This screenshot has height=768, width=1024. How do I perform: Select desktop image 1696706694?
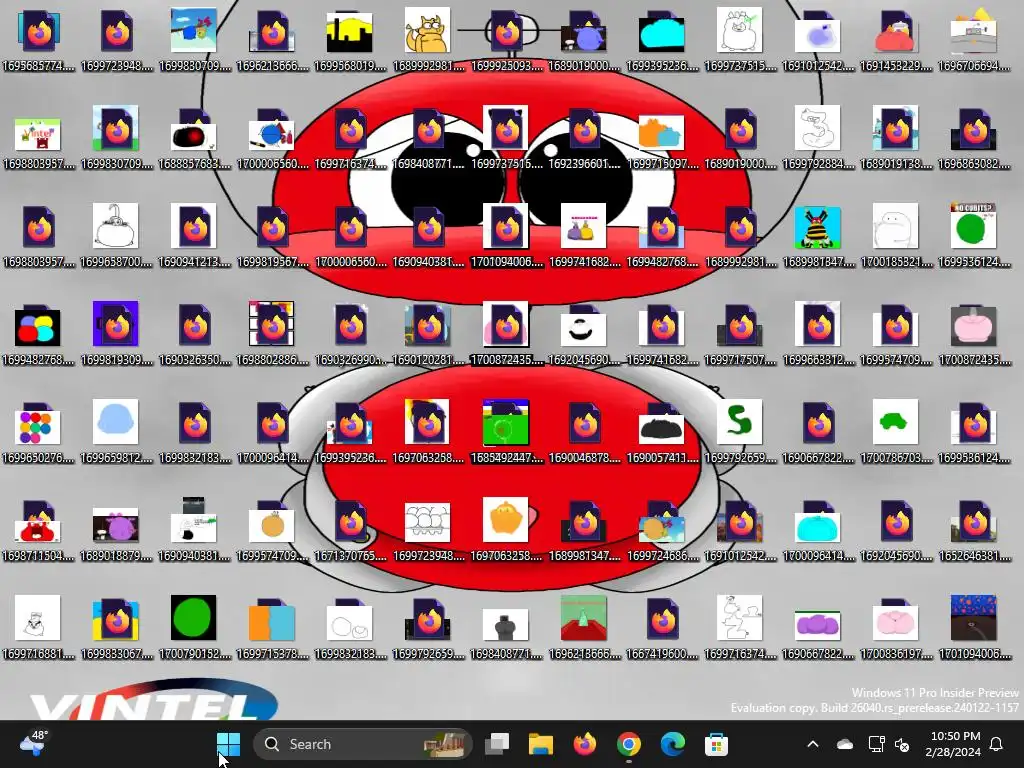click(x=974, y=40)
